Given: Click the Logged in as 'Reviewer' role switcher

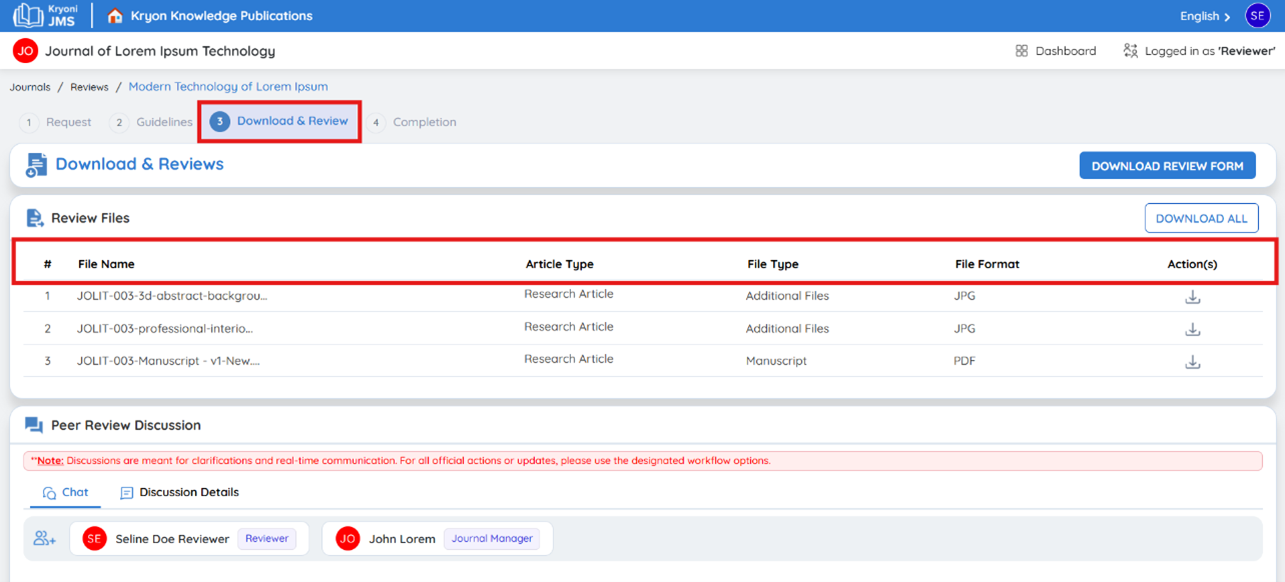Looking at the screenshot, I should point(1199,51).
